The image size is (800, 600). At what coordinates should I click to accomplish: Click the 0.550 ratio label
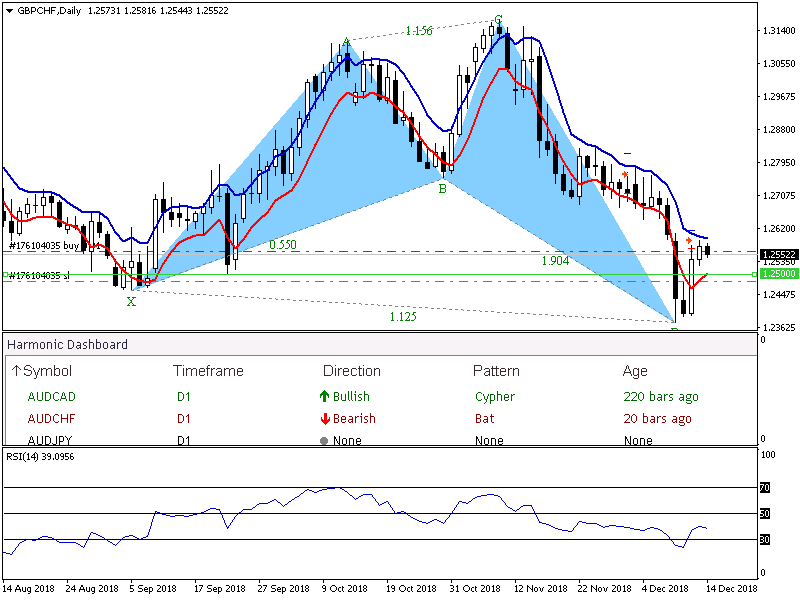tap(283, 245)
